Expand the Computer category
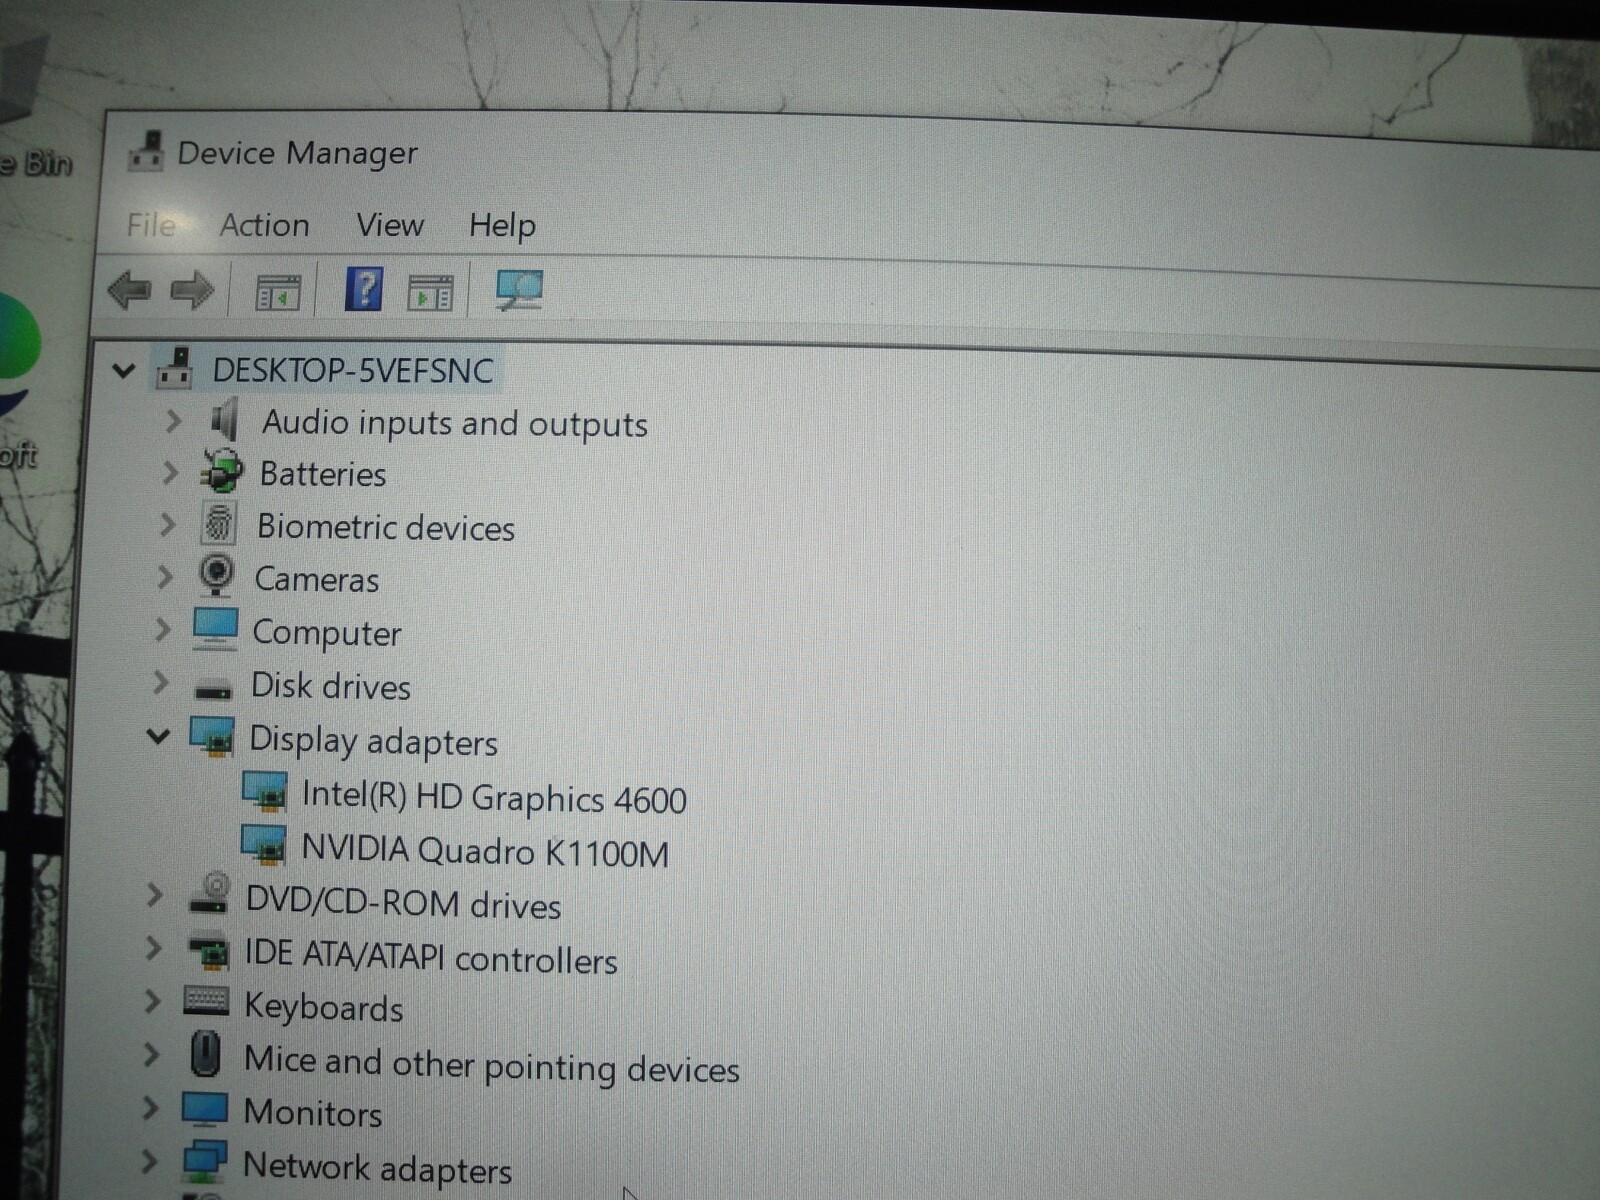Screen dimensions: 1600x1200 (x=163, y=629)
